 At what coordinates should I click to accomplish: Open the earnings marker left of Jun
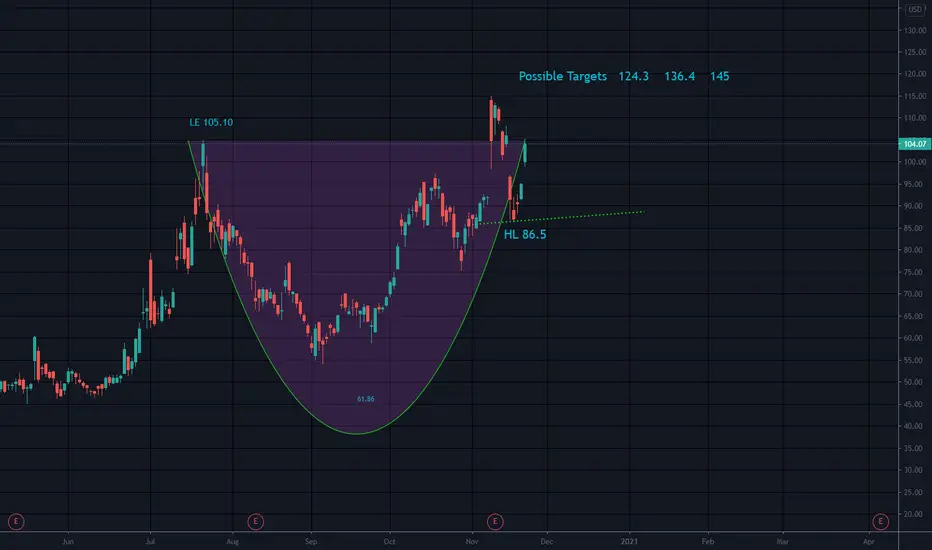(16, 521)
